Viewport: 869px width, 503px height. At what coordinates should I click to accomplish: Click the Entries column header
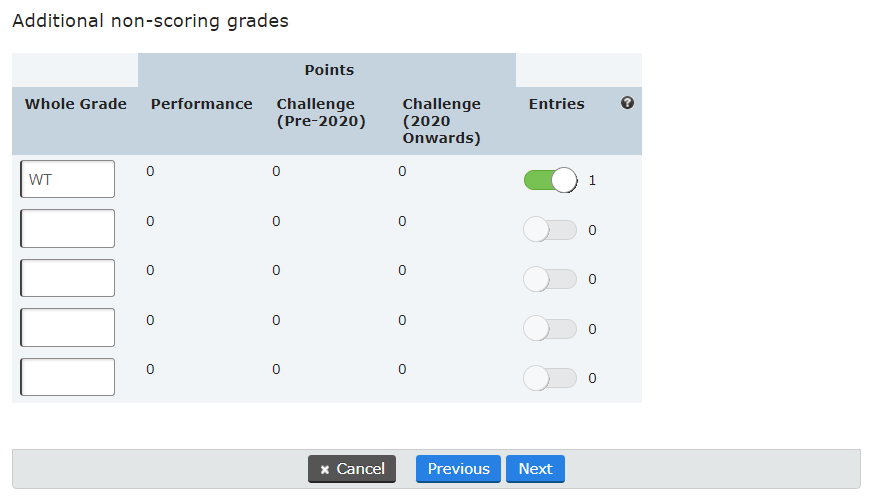556,104
